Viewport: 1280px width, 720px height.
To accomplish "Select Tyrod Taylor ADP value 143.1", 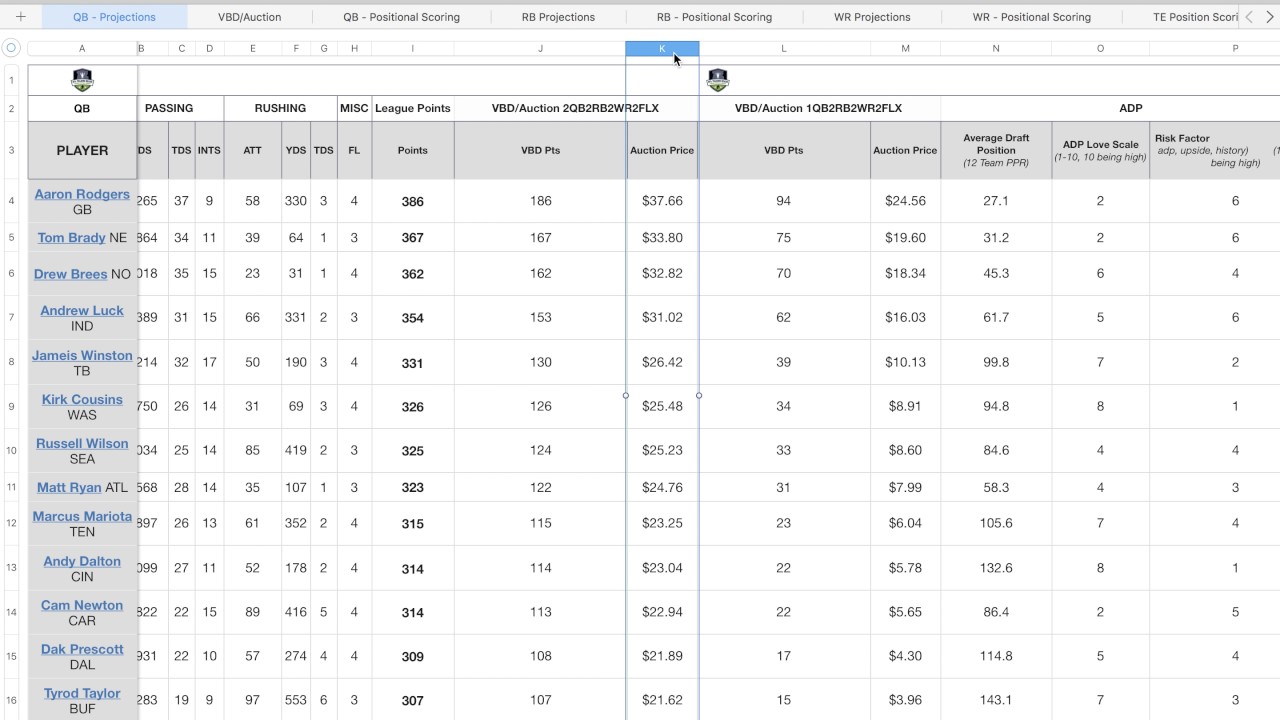I will (996, 700).
